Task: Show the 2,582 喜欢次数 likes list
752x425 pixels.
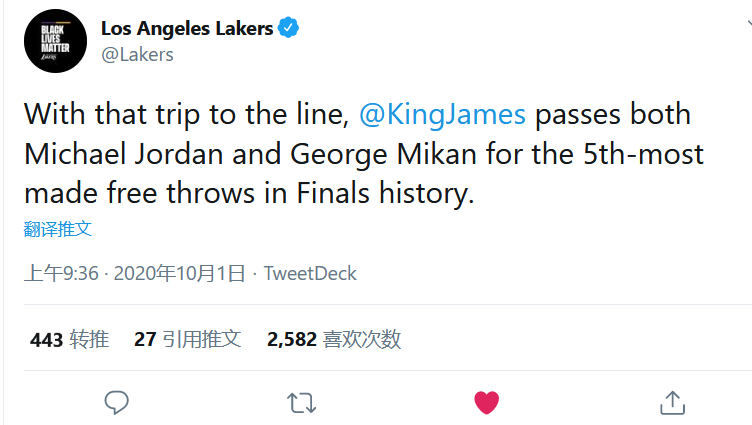Action: tap(334, 339)
